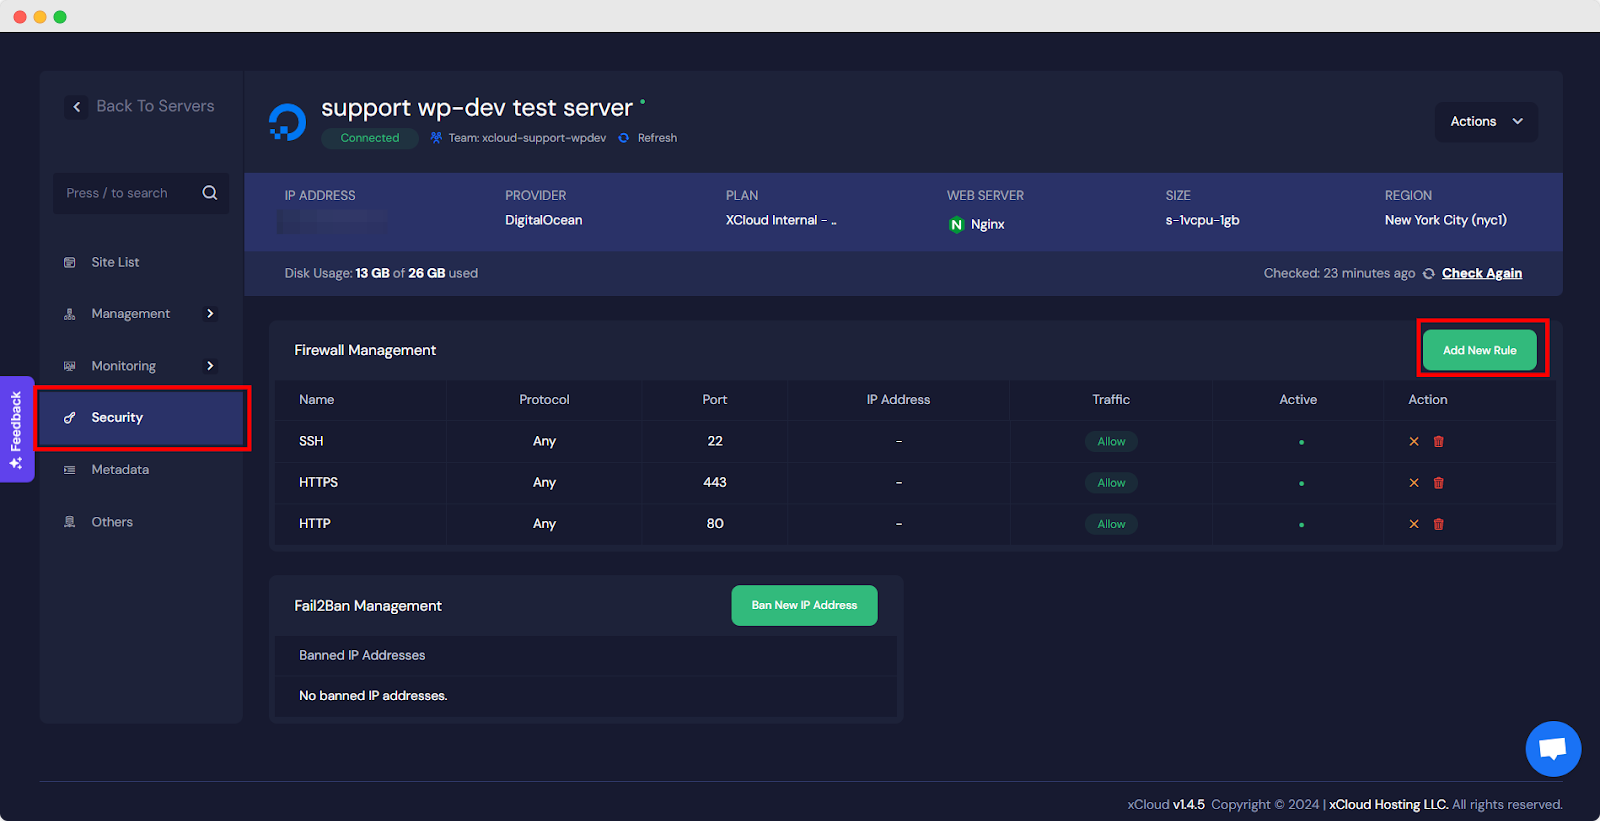The image size is (1600, 821).
Task: Click the Firewall Management heading
Action: click(365, 350)
